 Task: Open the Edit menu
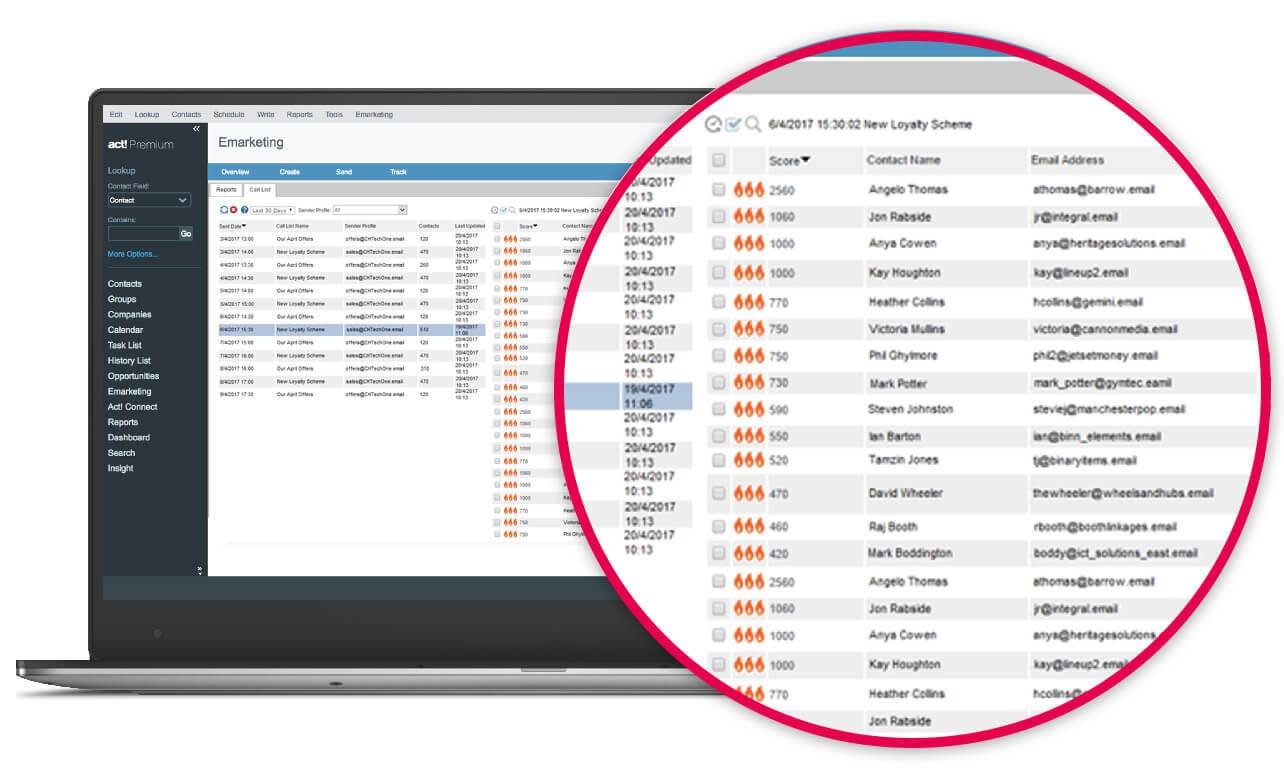pyautogui.click(x=116, y=115)
